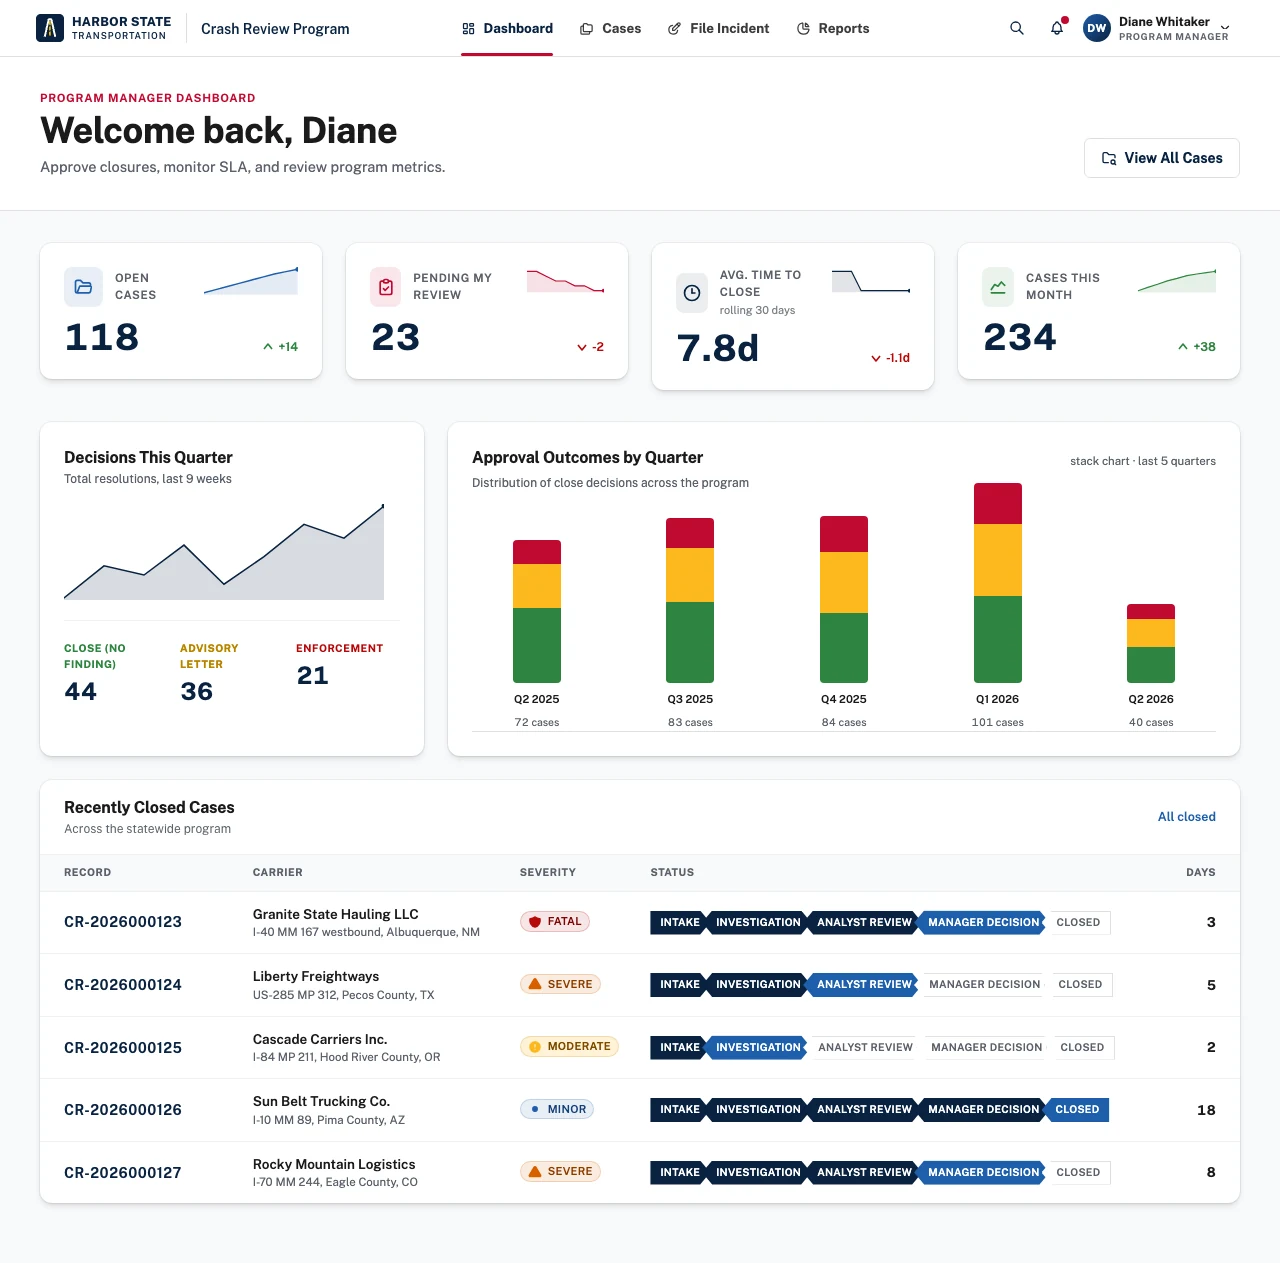The height and width of the screenshot is (1263, 1280).
Task: Click the Q2 2026 stacked bar
Action: coord(1151,643)
